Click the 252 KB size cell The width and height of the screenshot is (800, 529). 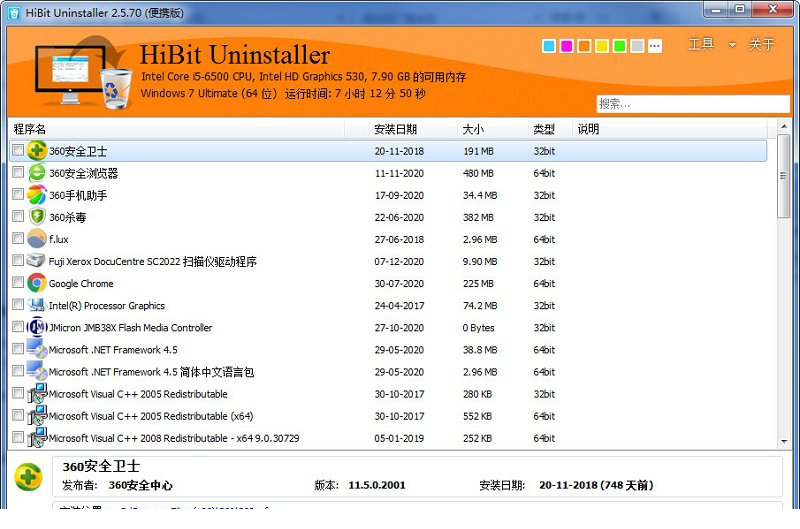478,438
